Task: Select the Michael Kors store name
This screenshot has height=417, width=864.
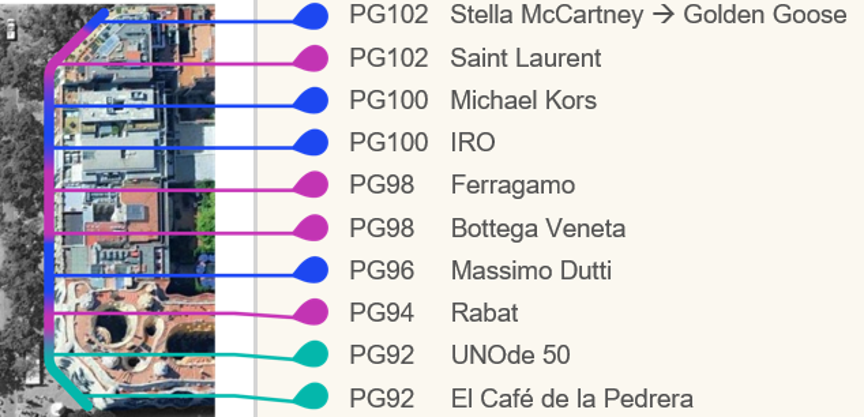Action: 523,101
